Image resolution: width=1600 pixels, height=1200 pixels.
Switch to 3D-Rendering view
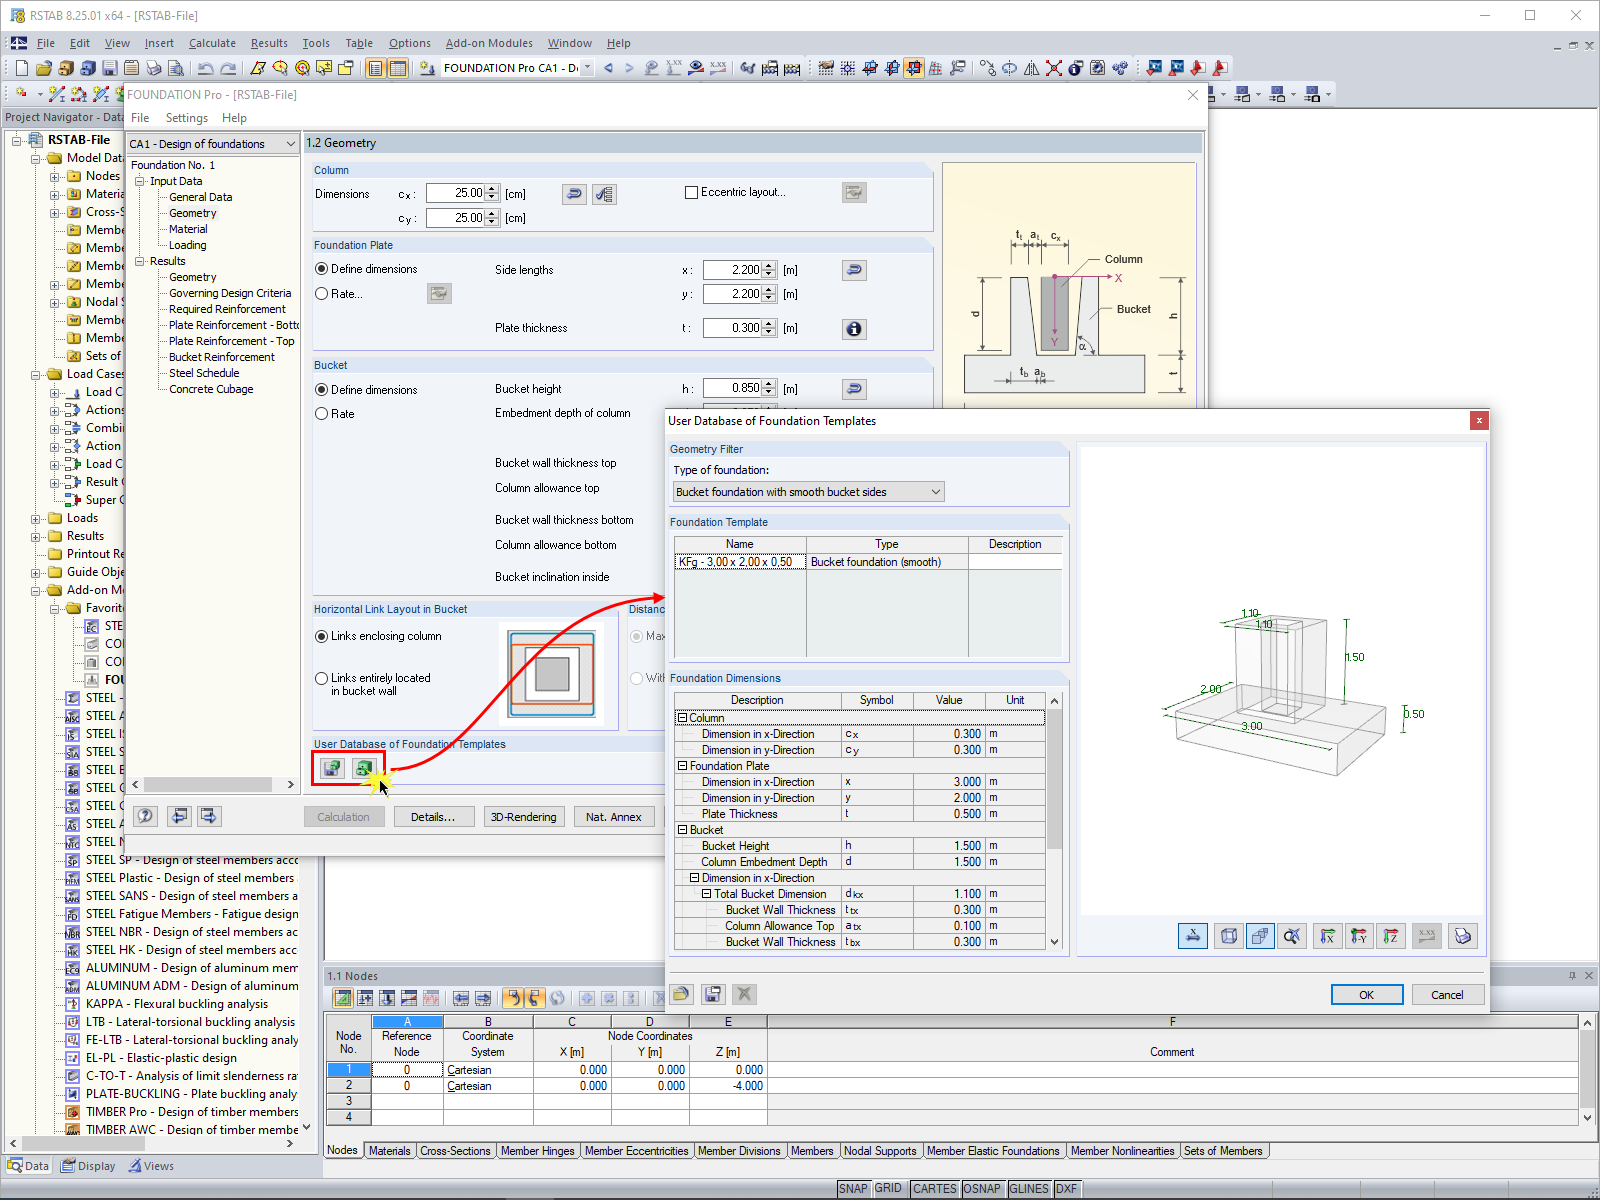coord(524,816)
